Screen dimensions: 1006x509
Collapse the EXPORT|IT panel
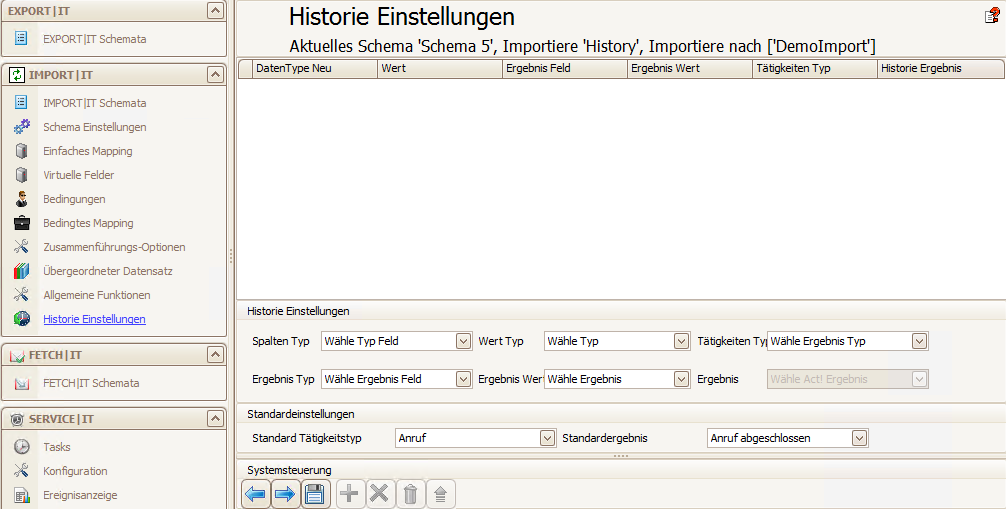(215, 10)
